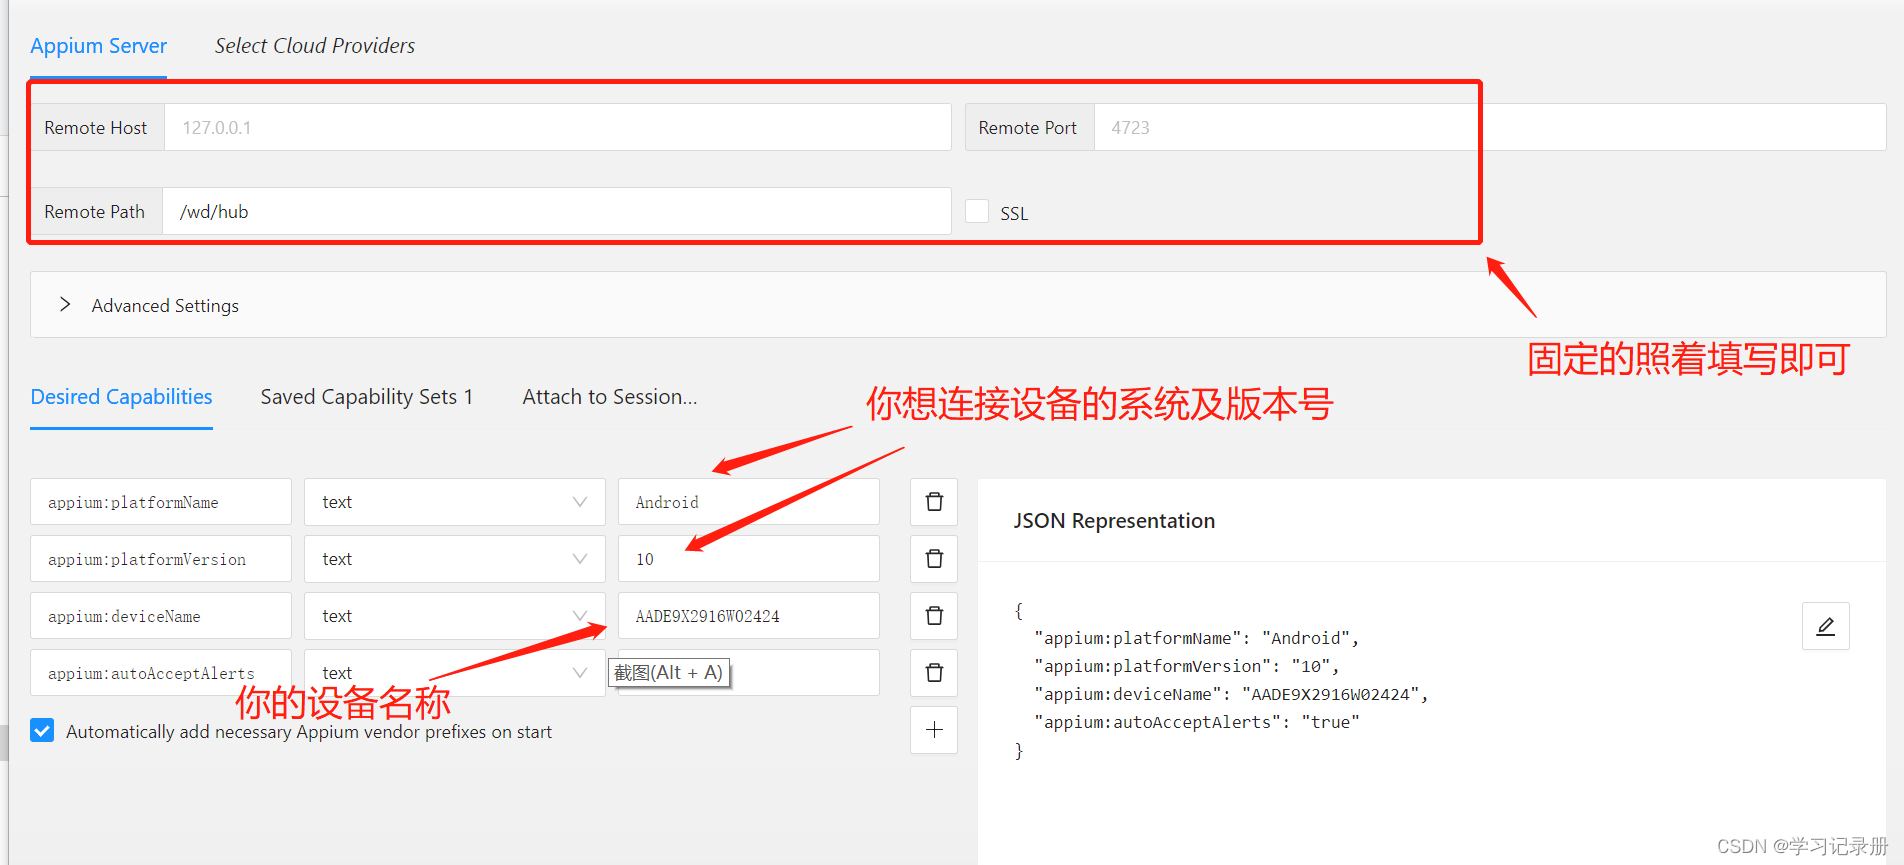Edit capability name appium:autoAcceptAlerts
The width and height of the screenshot is (1904, 865).
(161, 673)
